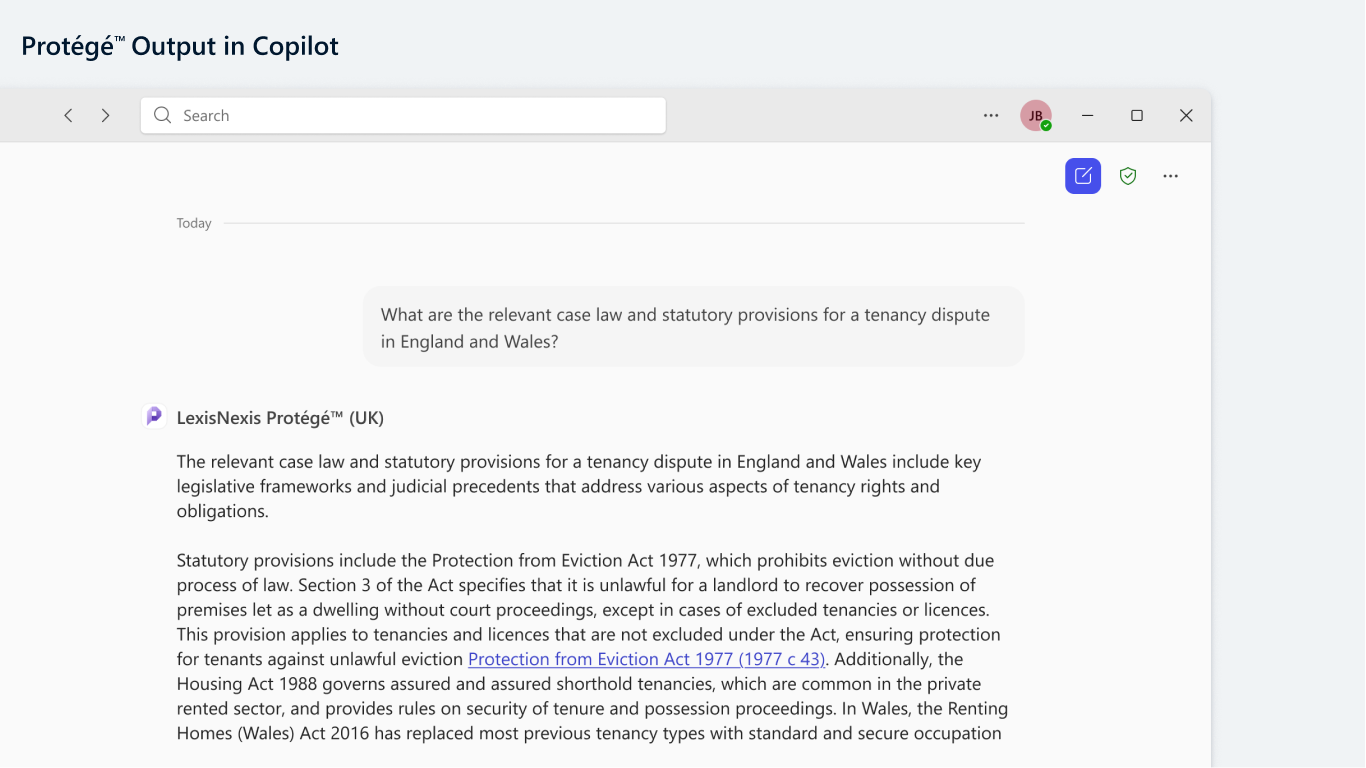Screen dimensions: 1366x768
Task: Click the LexisNexis Protégé purple logo icon
Action: [154, 416]
